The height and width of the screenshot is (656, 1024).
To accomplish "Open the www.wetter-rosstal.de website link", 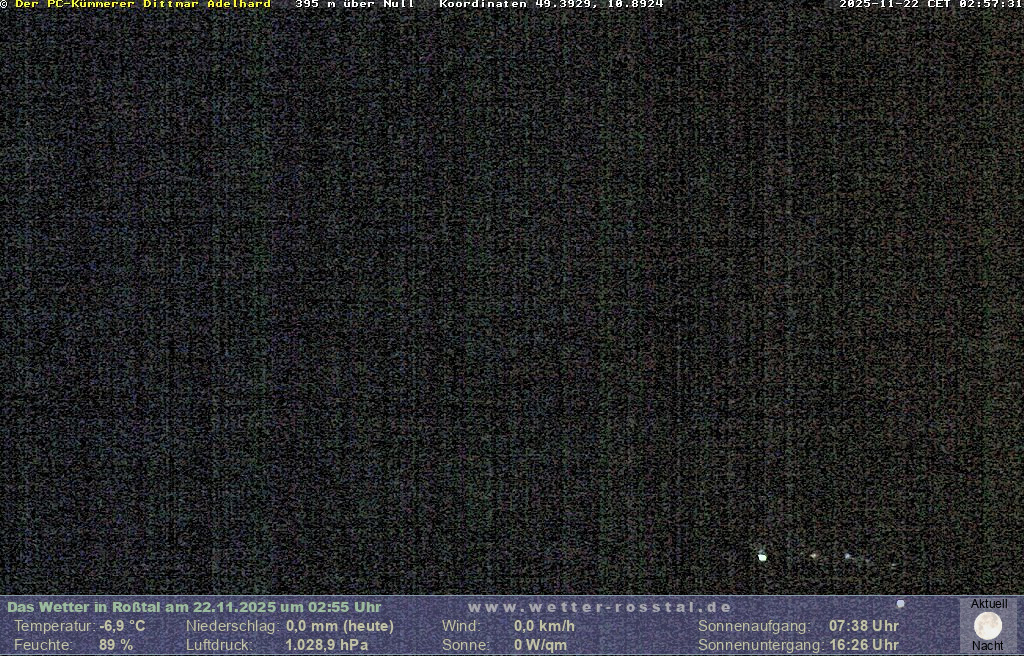I will 600,607.
